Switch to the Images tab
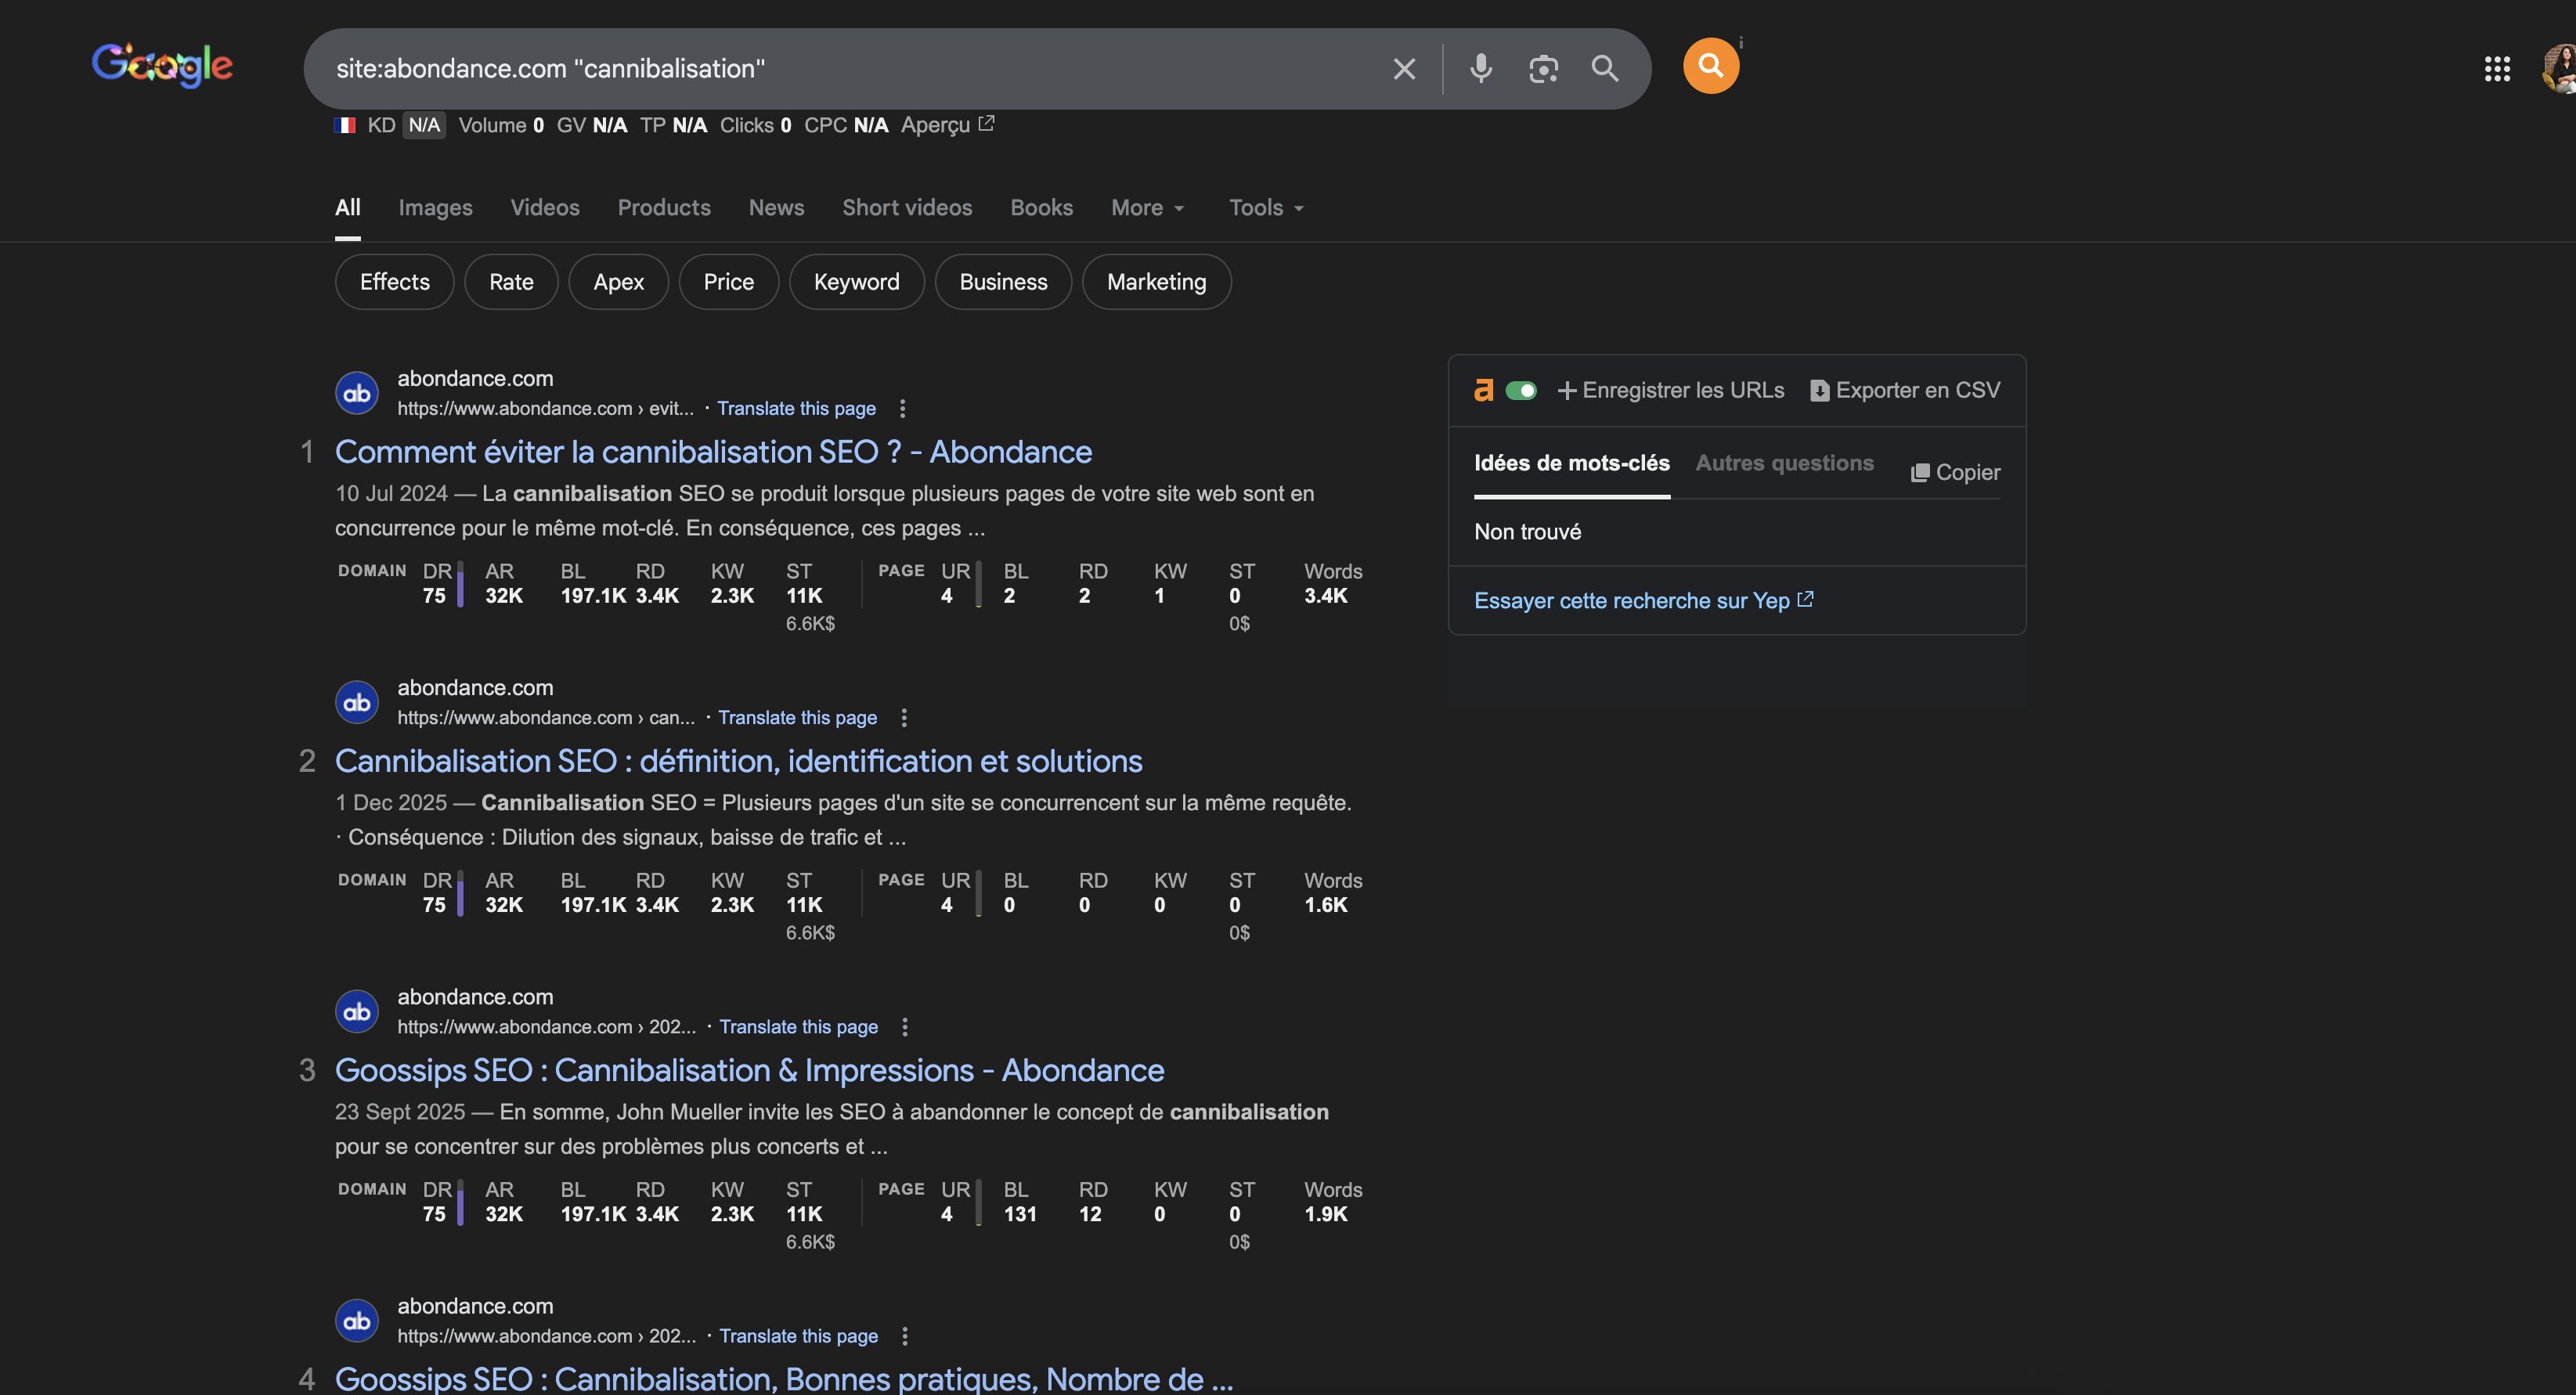The width and height of the screenshot is (2576, 1395). [x=435, y=208]
